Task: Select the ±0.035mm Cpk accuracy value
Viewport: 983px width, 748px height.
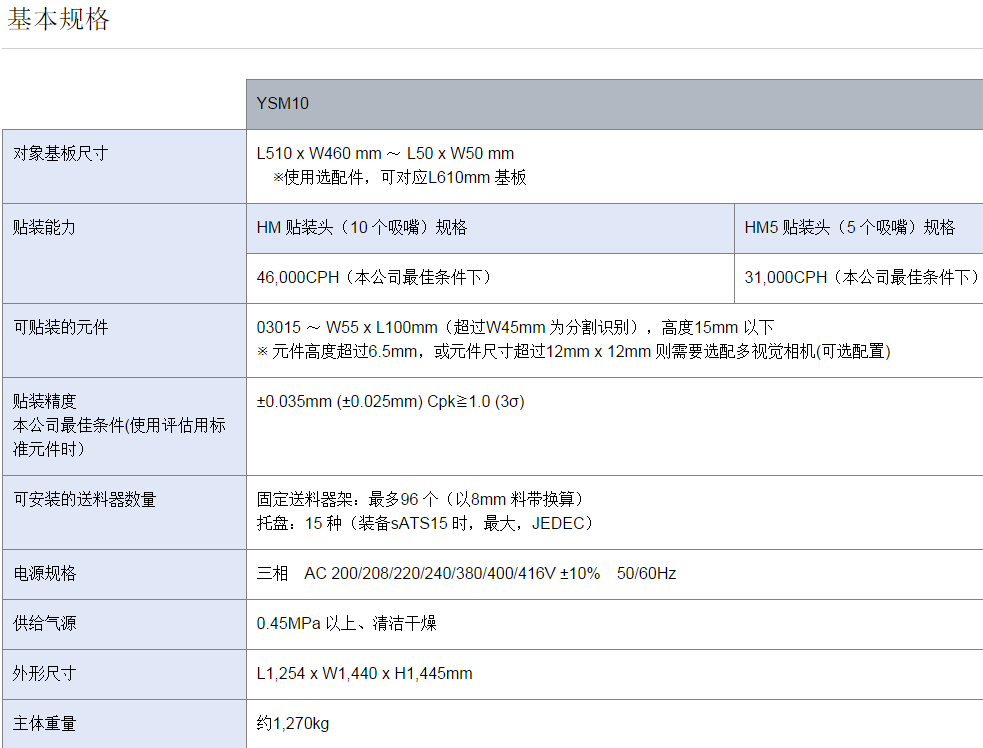Action: 391,402
